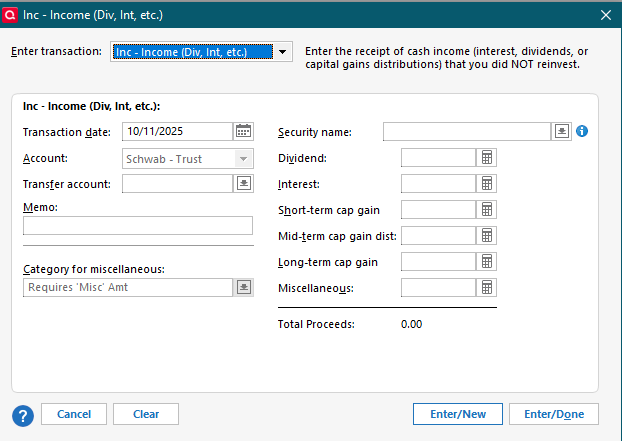Click the blue help question mark icon
The image size is (622, 441).
[x=23, y=415]
